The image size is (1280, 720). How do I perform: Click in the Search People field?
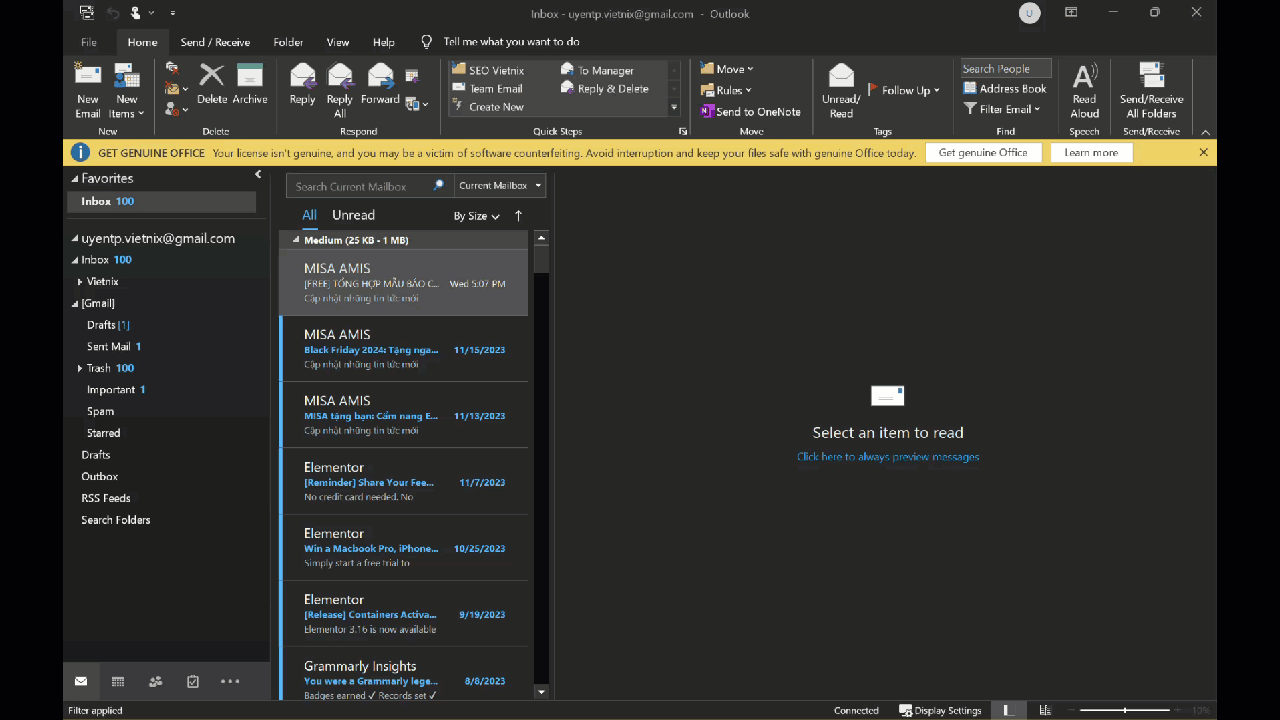point(1006,69)
